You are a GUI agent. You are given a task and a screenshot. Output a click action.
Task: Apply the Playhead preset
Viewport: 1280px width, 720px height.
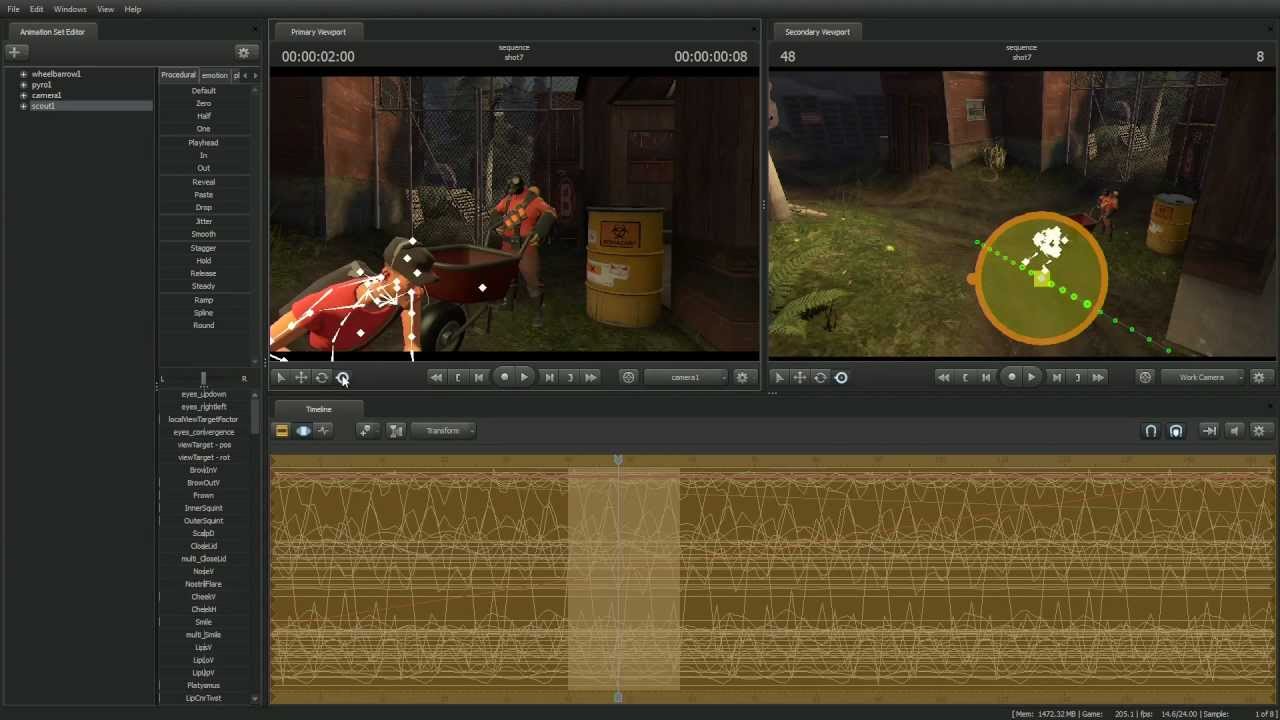[203, 143]
